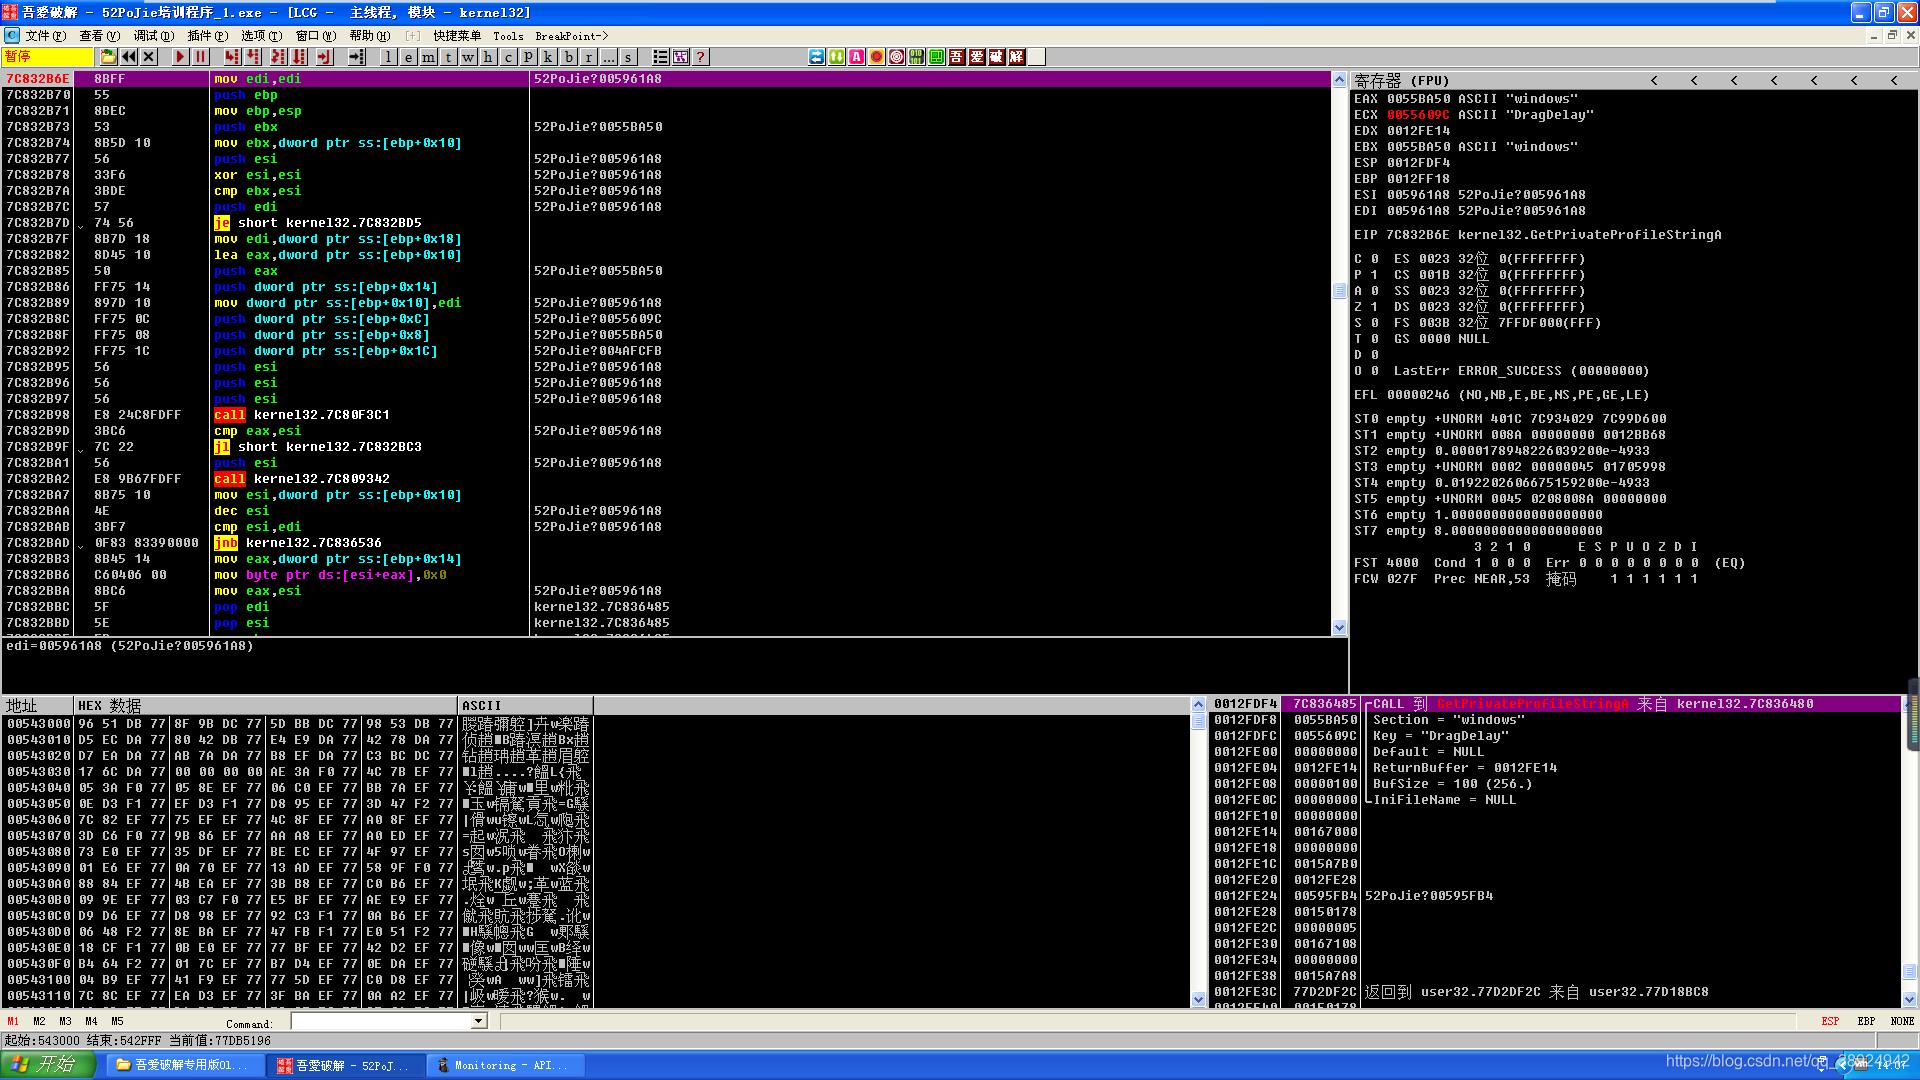Open the 调试(D) menu
This screenshot has width=1920, height=1080.
(153, 35)
